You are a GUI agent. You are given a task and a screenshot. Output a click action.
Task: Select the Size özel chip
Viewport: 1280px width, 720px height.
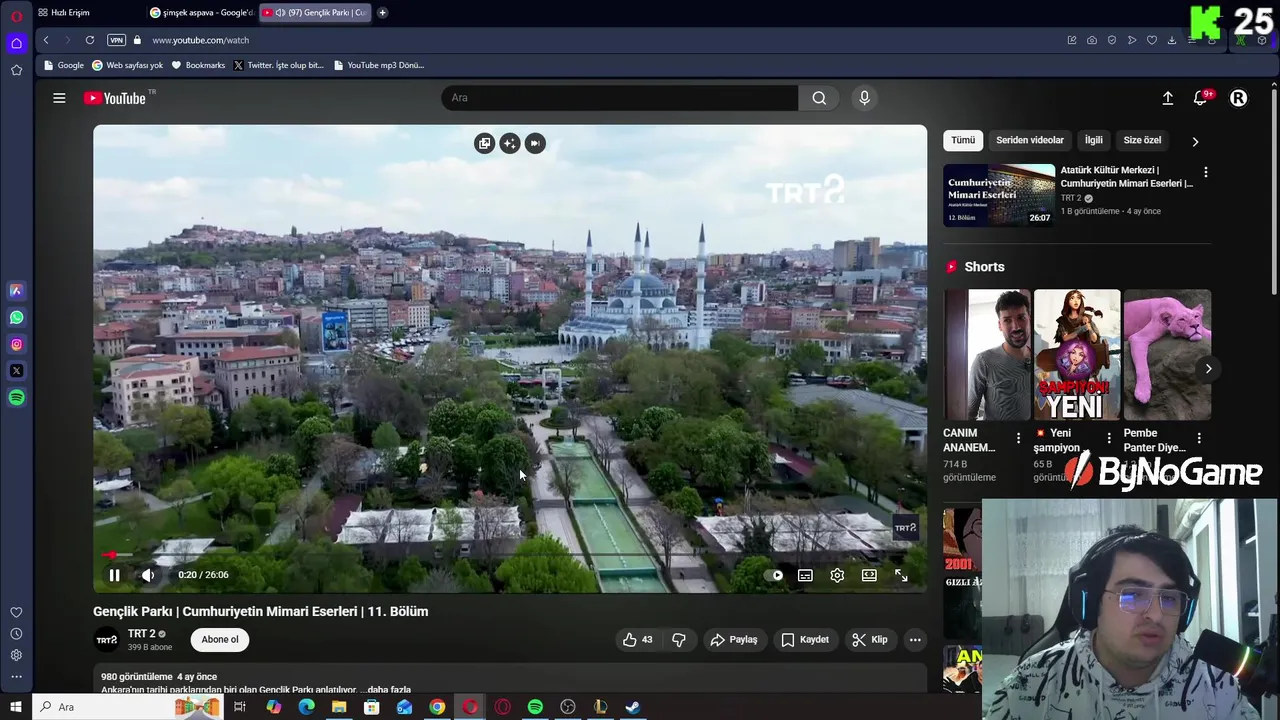(x=1142, y=140)
